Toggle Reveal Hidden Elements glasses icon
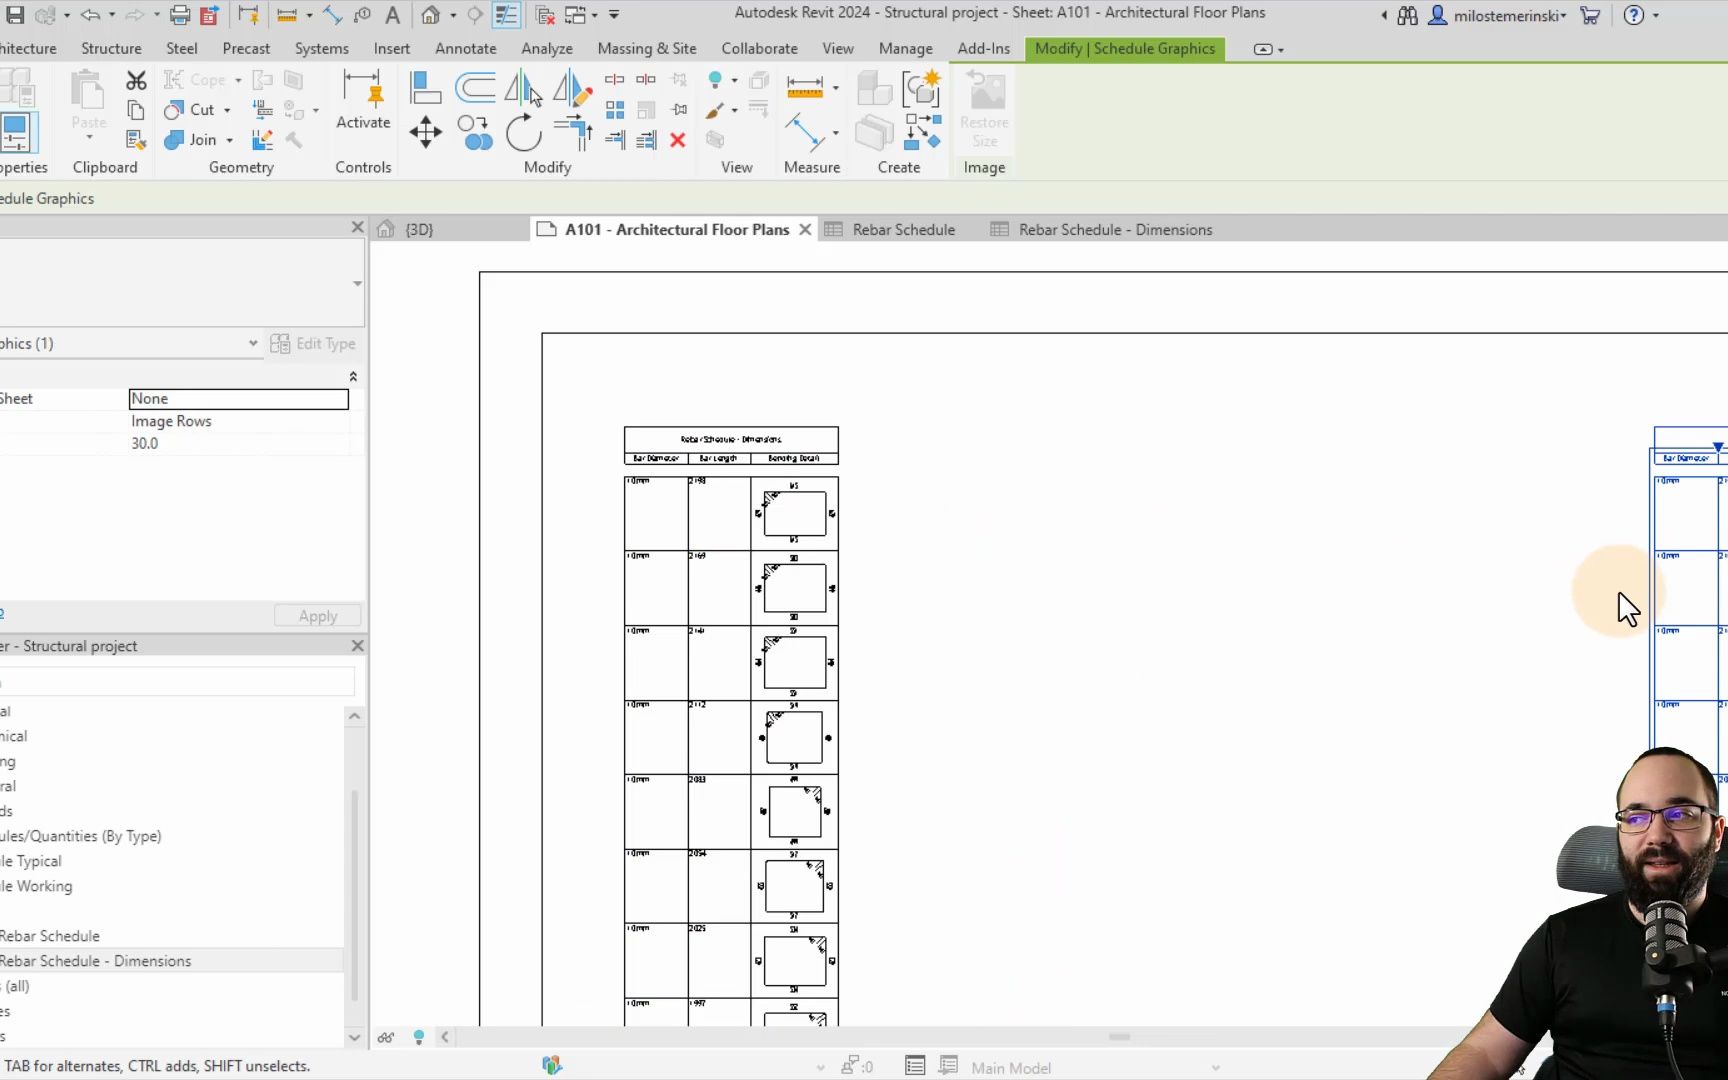 coord(386,1037)
